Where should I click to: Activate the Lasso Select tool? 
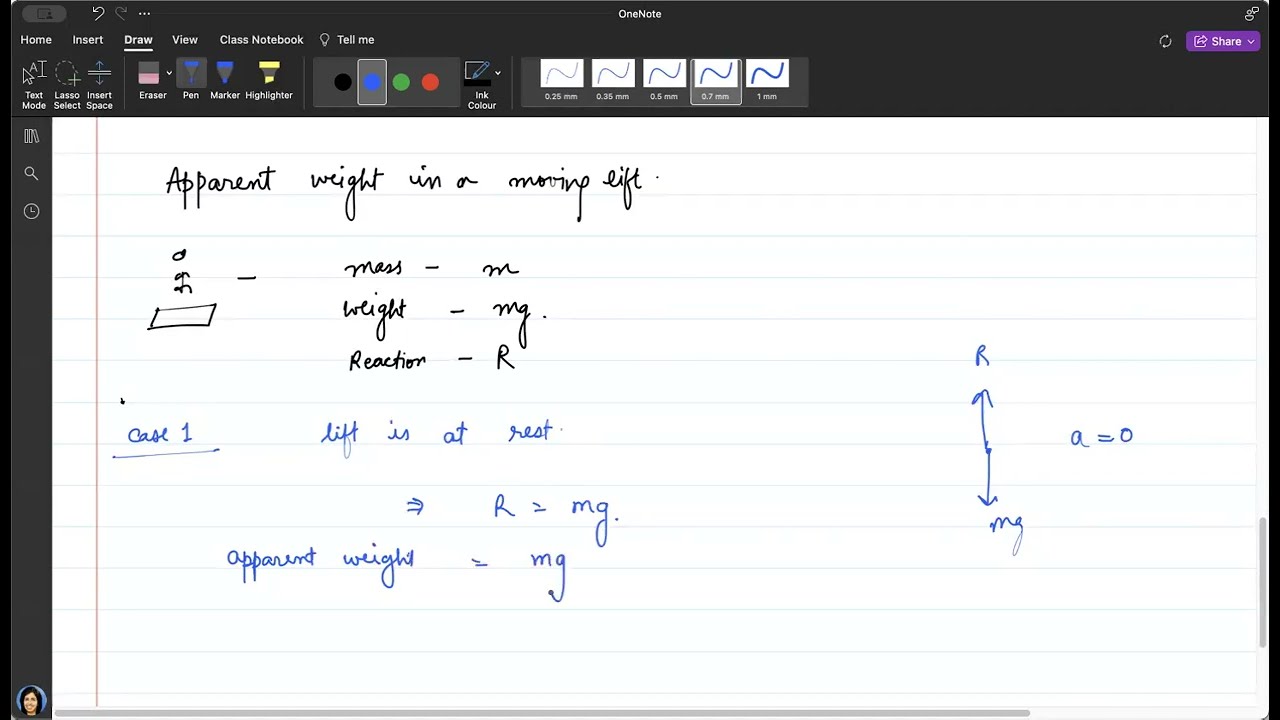click(x=67, y=85)
